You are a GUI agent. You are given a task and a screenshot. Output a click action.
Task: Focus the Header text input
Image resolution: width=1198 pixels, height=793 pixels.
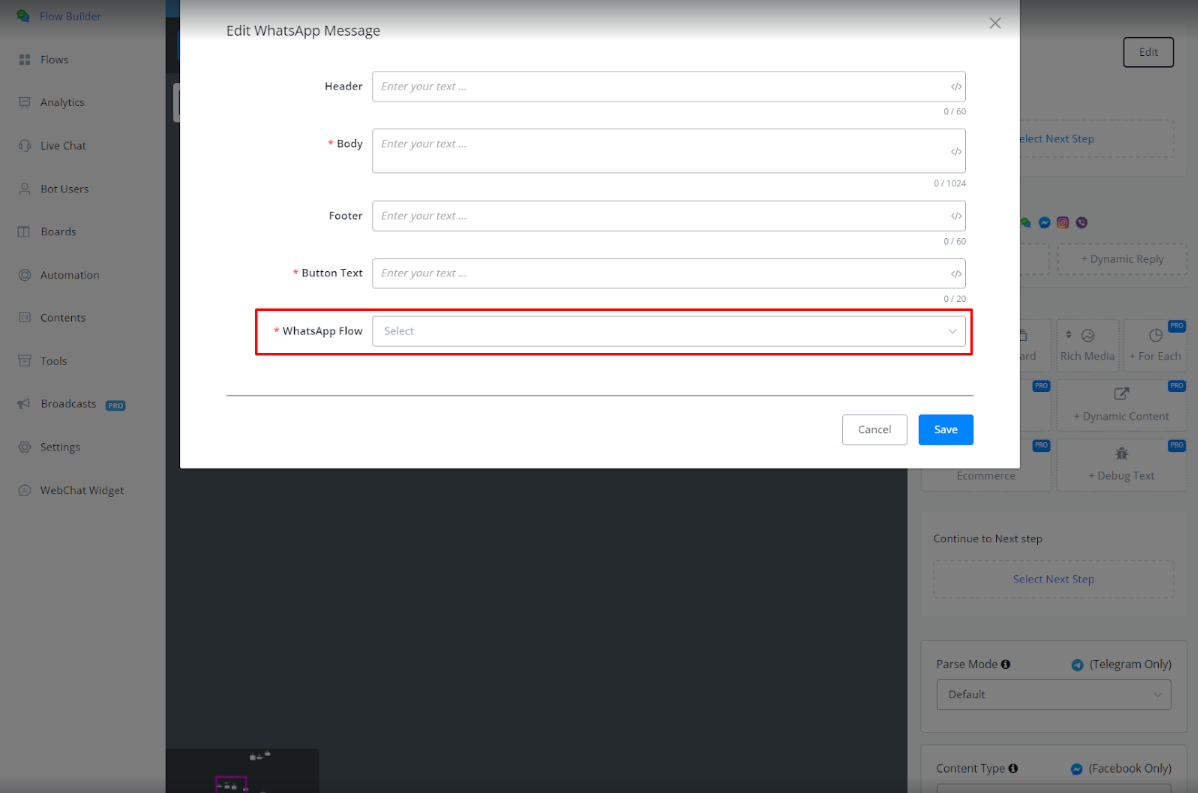(x=660, y=87)
